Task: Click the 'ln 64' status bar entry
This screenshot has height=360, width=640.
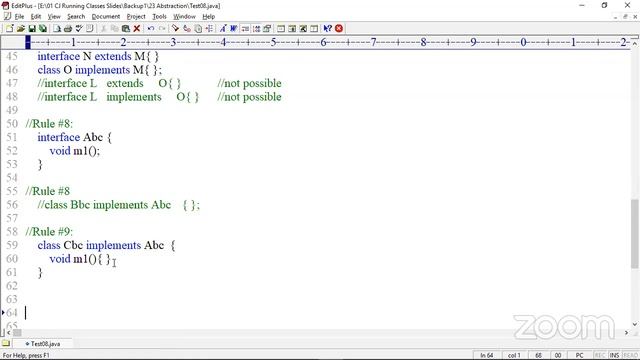Action: (487, 355)
